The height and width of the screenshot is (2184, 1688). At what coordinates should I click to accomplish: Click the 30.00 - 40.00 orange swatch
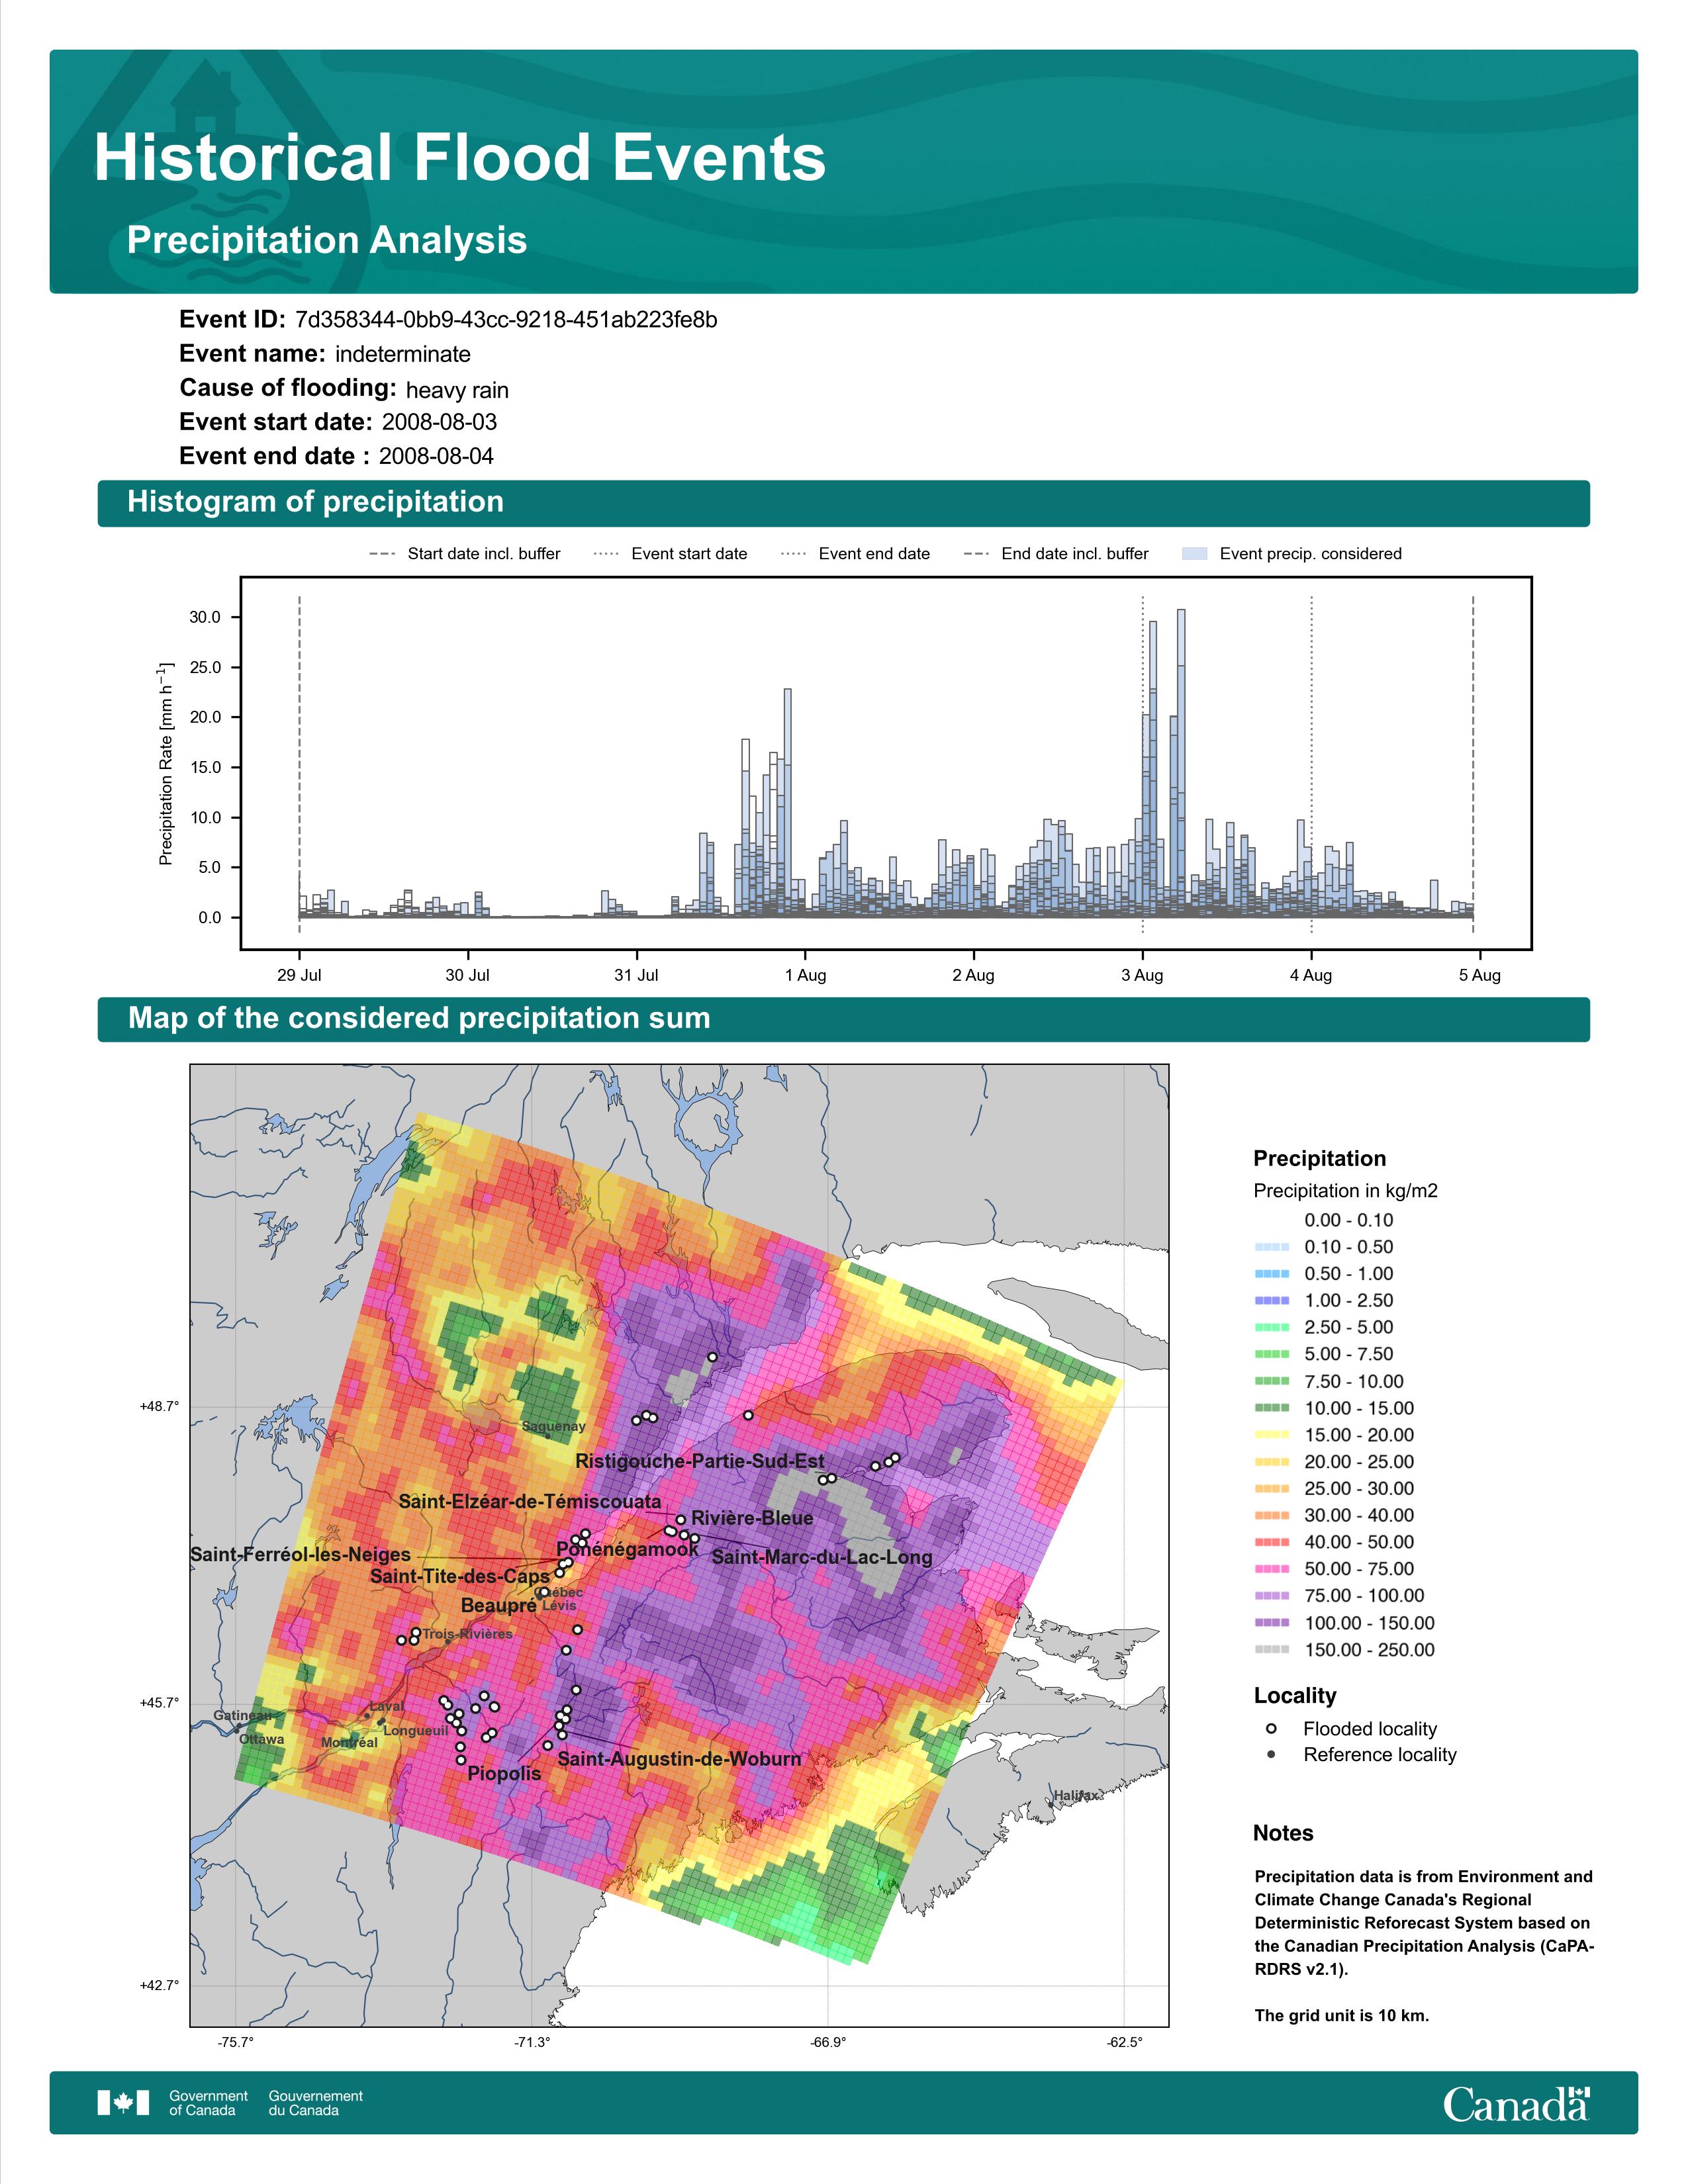[1271, 1515]
